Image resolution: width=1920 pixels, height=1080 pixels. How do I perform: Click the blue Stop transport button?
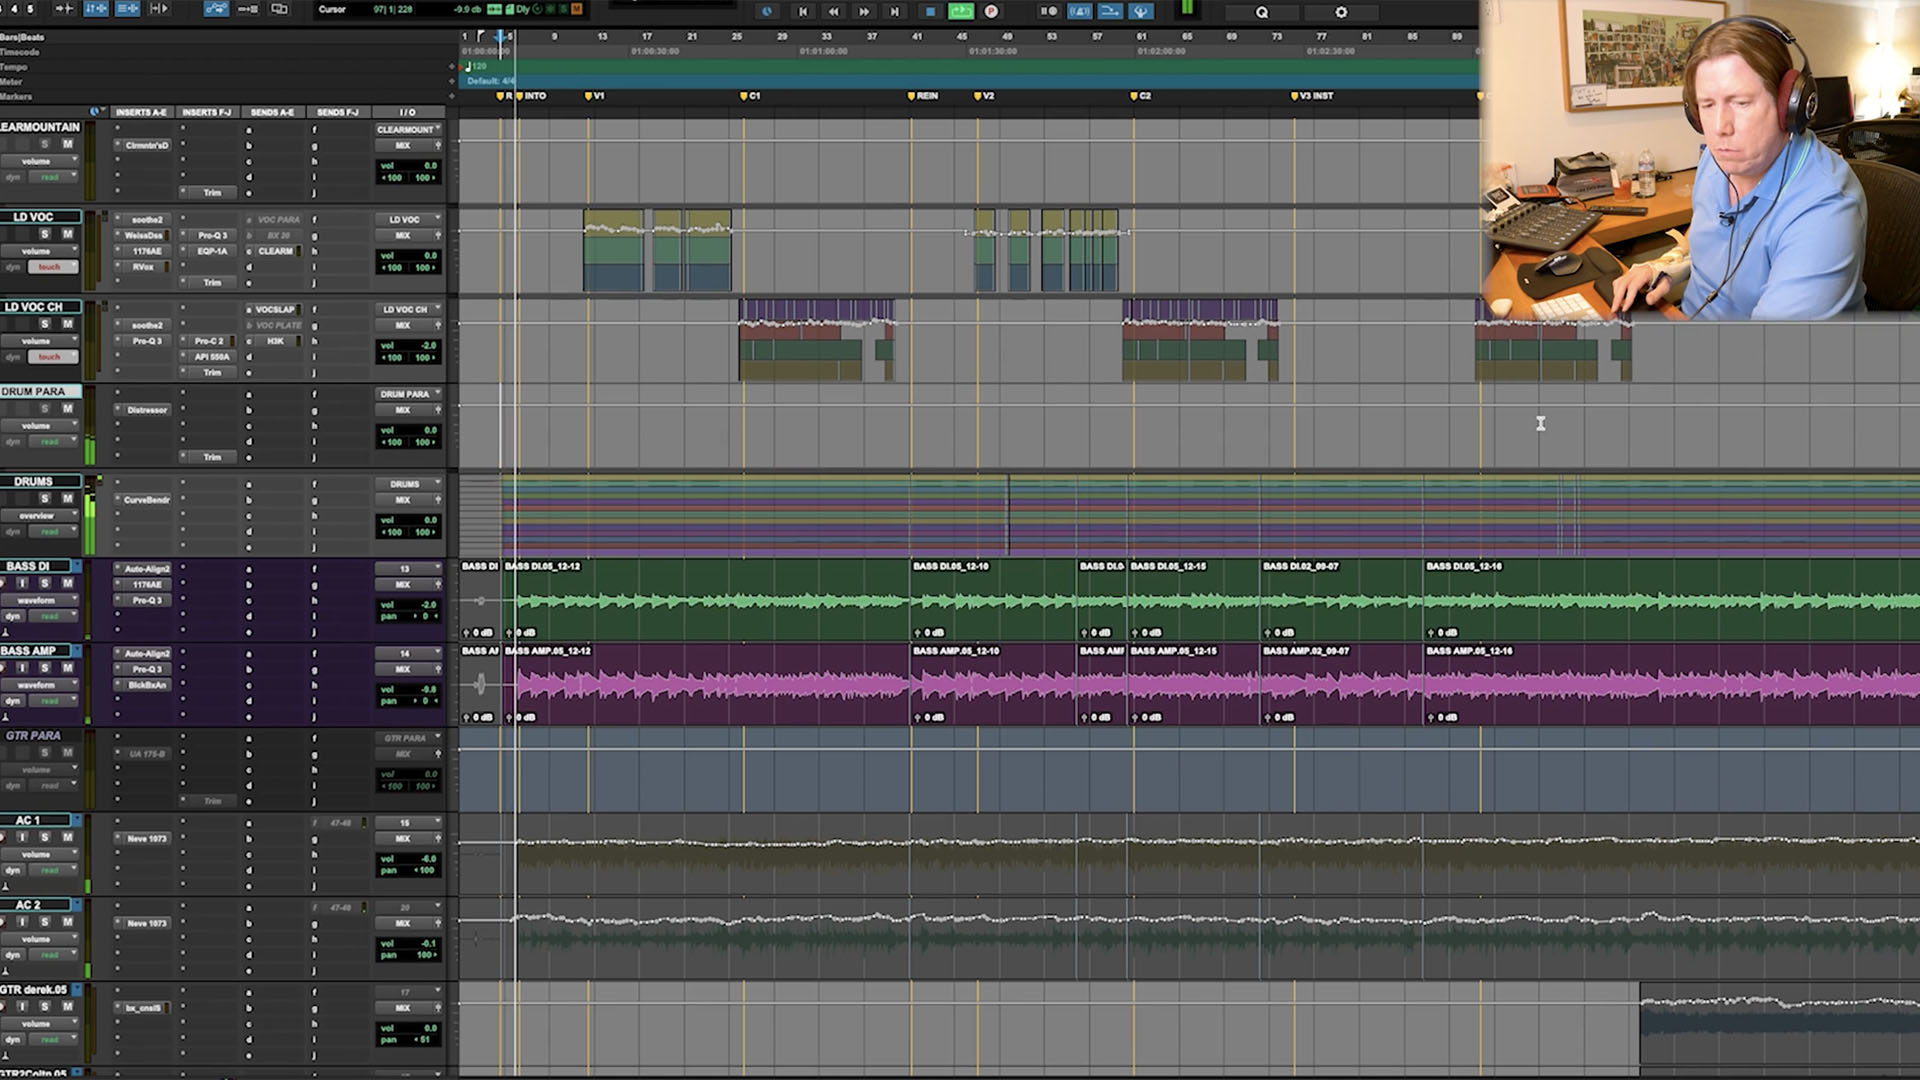tap(930, 11)
